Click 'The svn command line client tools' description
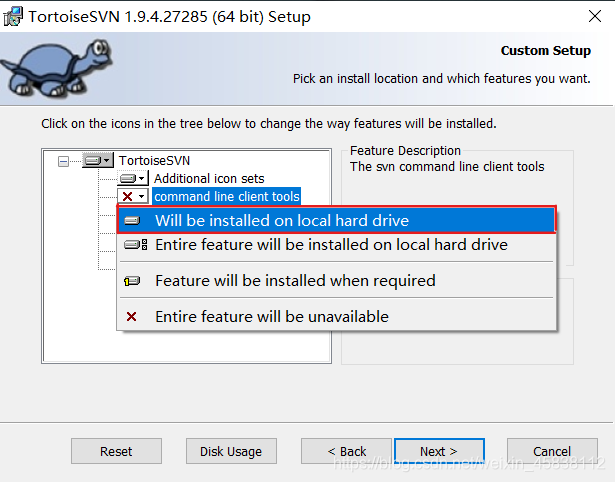The image size is (615, 482). 447,167
